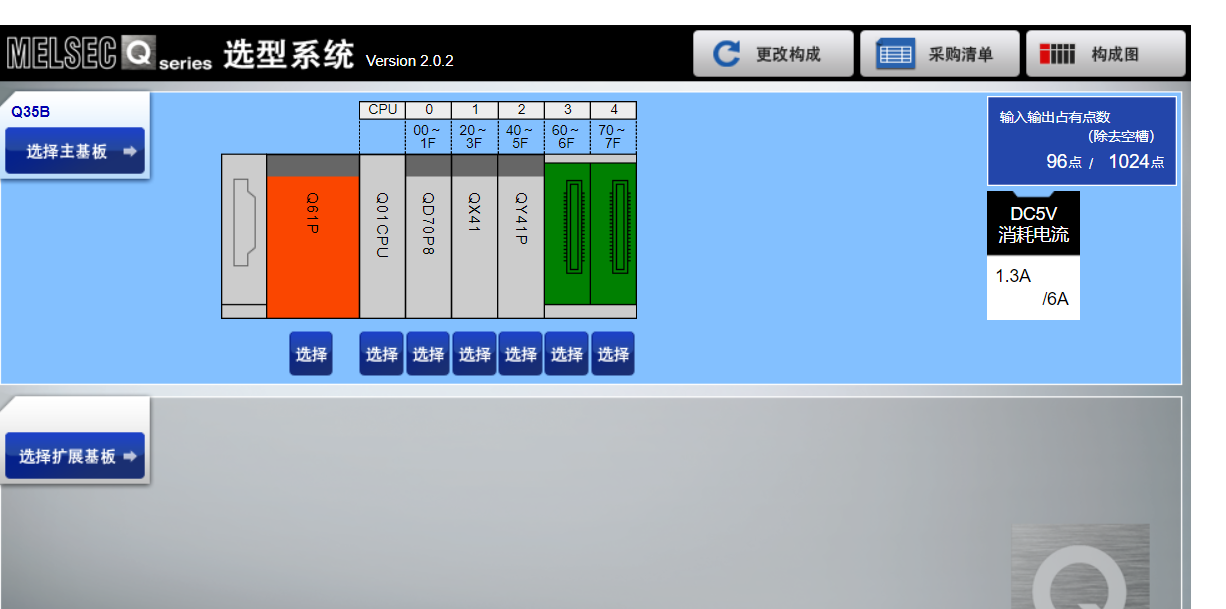The image size is (1226, 609).
Task: Open the 采购清单 purchase list
Action: click(x=939, y=54)
